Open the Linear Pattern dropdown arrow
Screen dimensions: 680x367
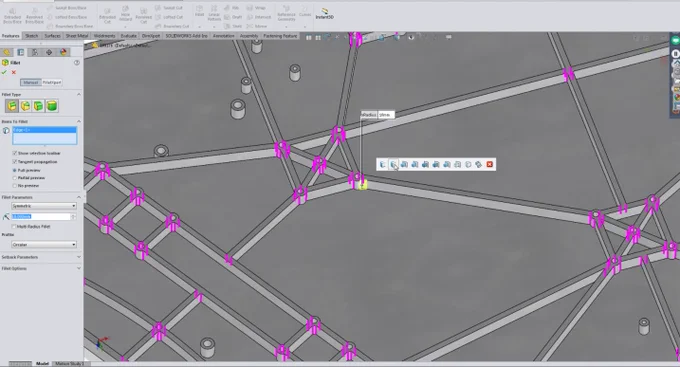pos(214,26)
